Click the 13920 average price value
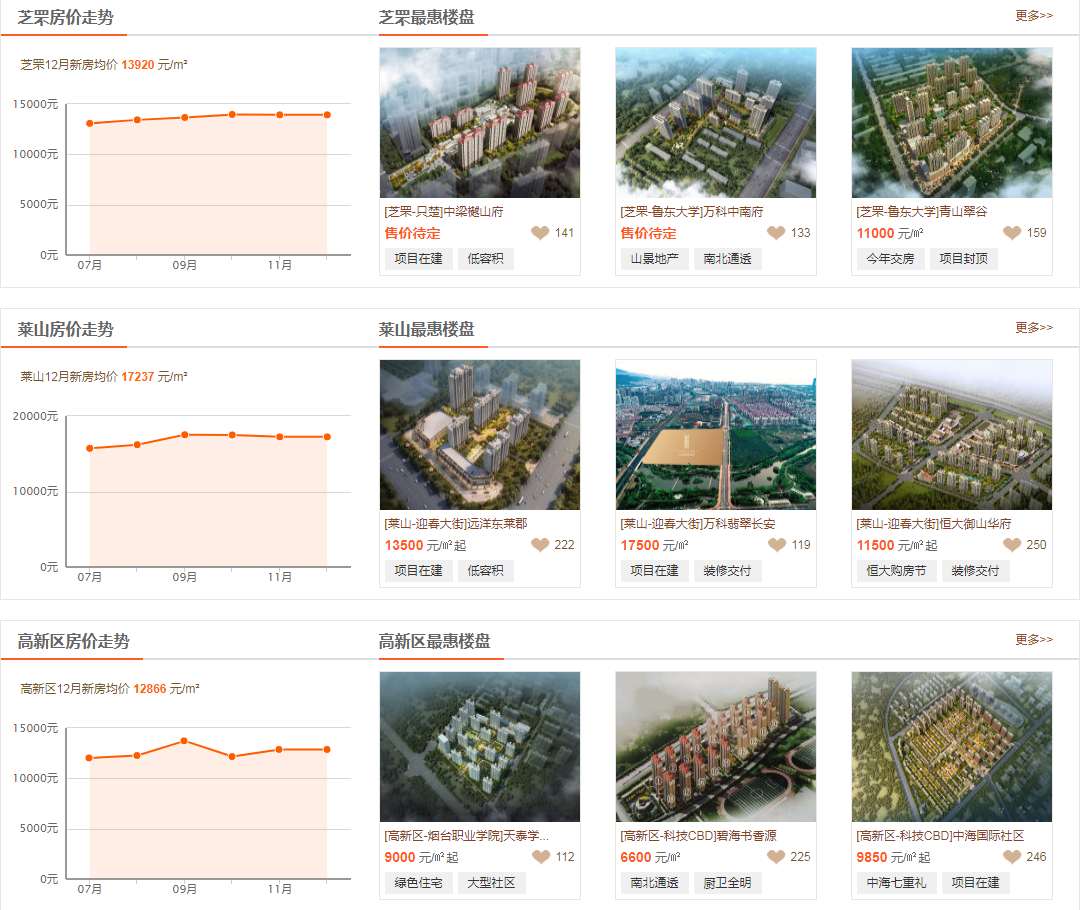Screen dimensions: 1081x910 coord(138,65)
